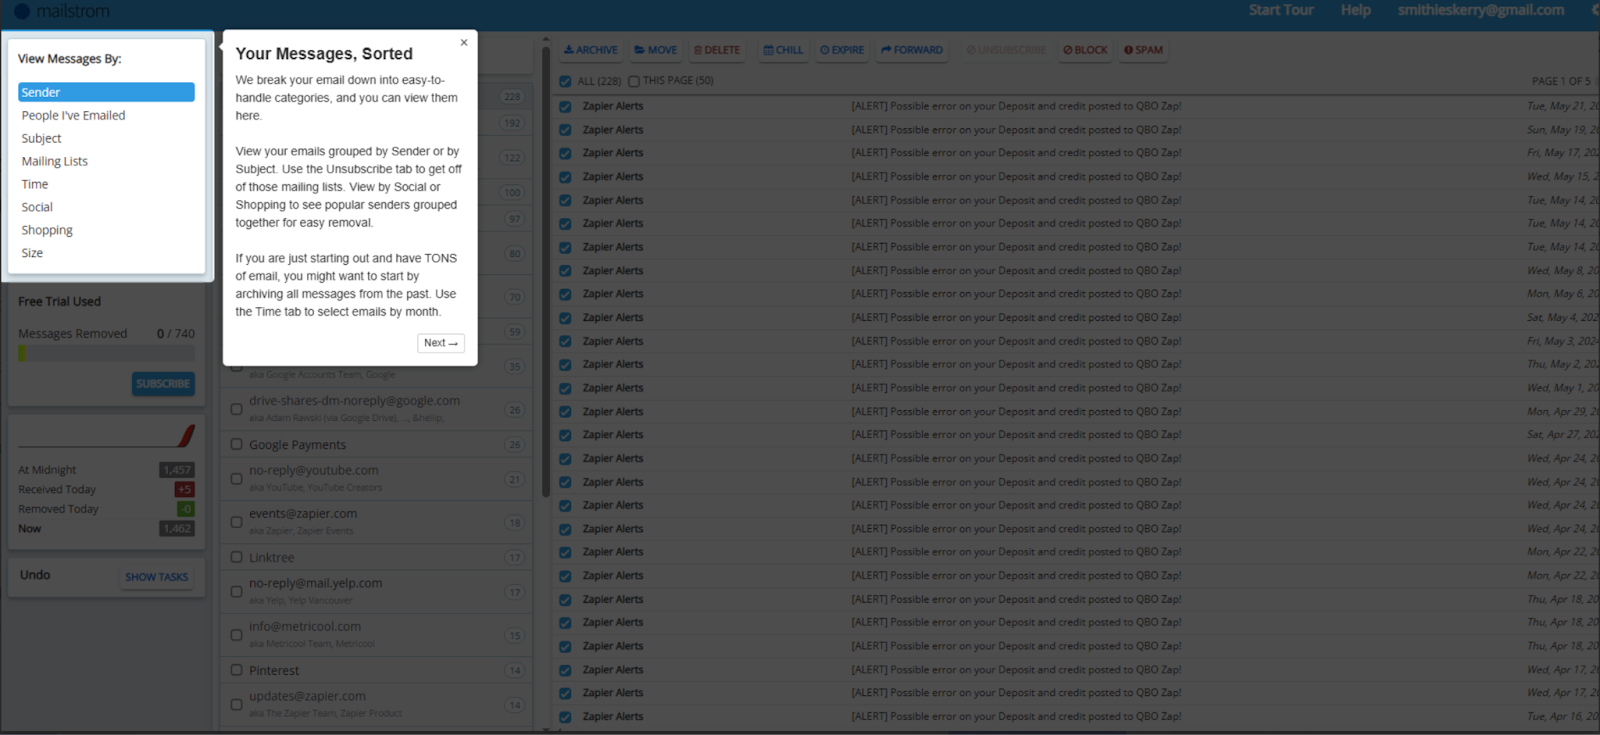This screenshot has height=735, width=1600.
Task: Click the mailstrom logo
Action: click(61, 11)
